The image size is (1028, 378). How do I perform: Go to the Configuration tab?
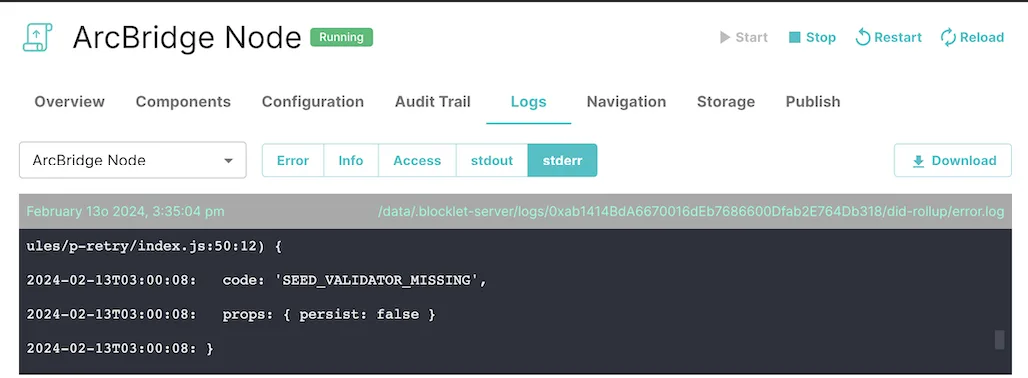pyautogui.click(x=313, y=102)
